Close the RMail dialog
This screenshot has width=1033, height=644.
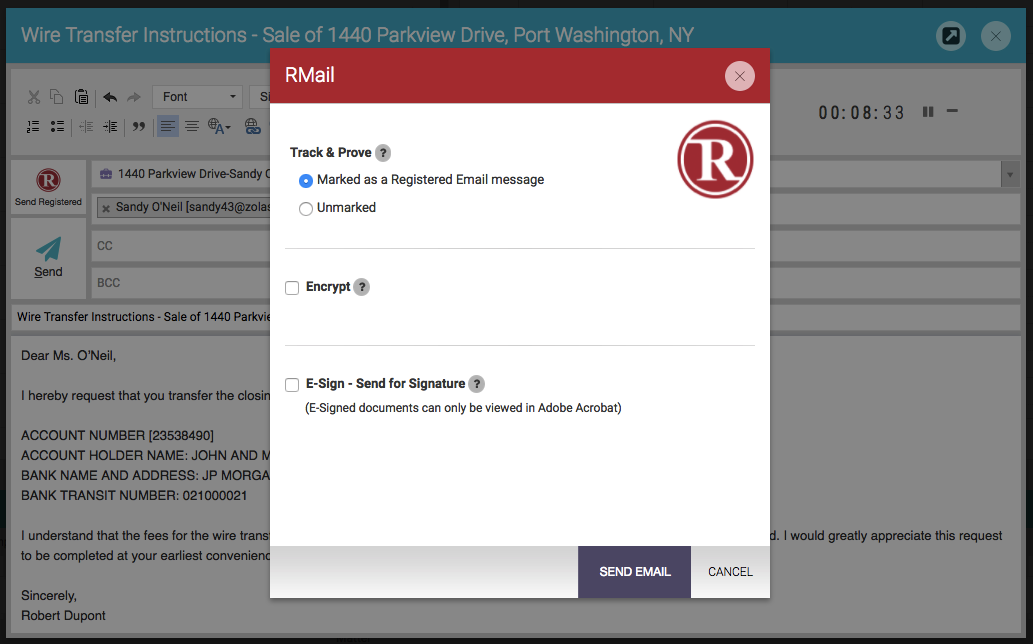(x=740, y=76)
